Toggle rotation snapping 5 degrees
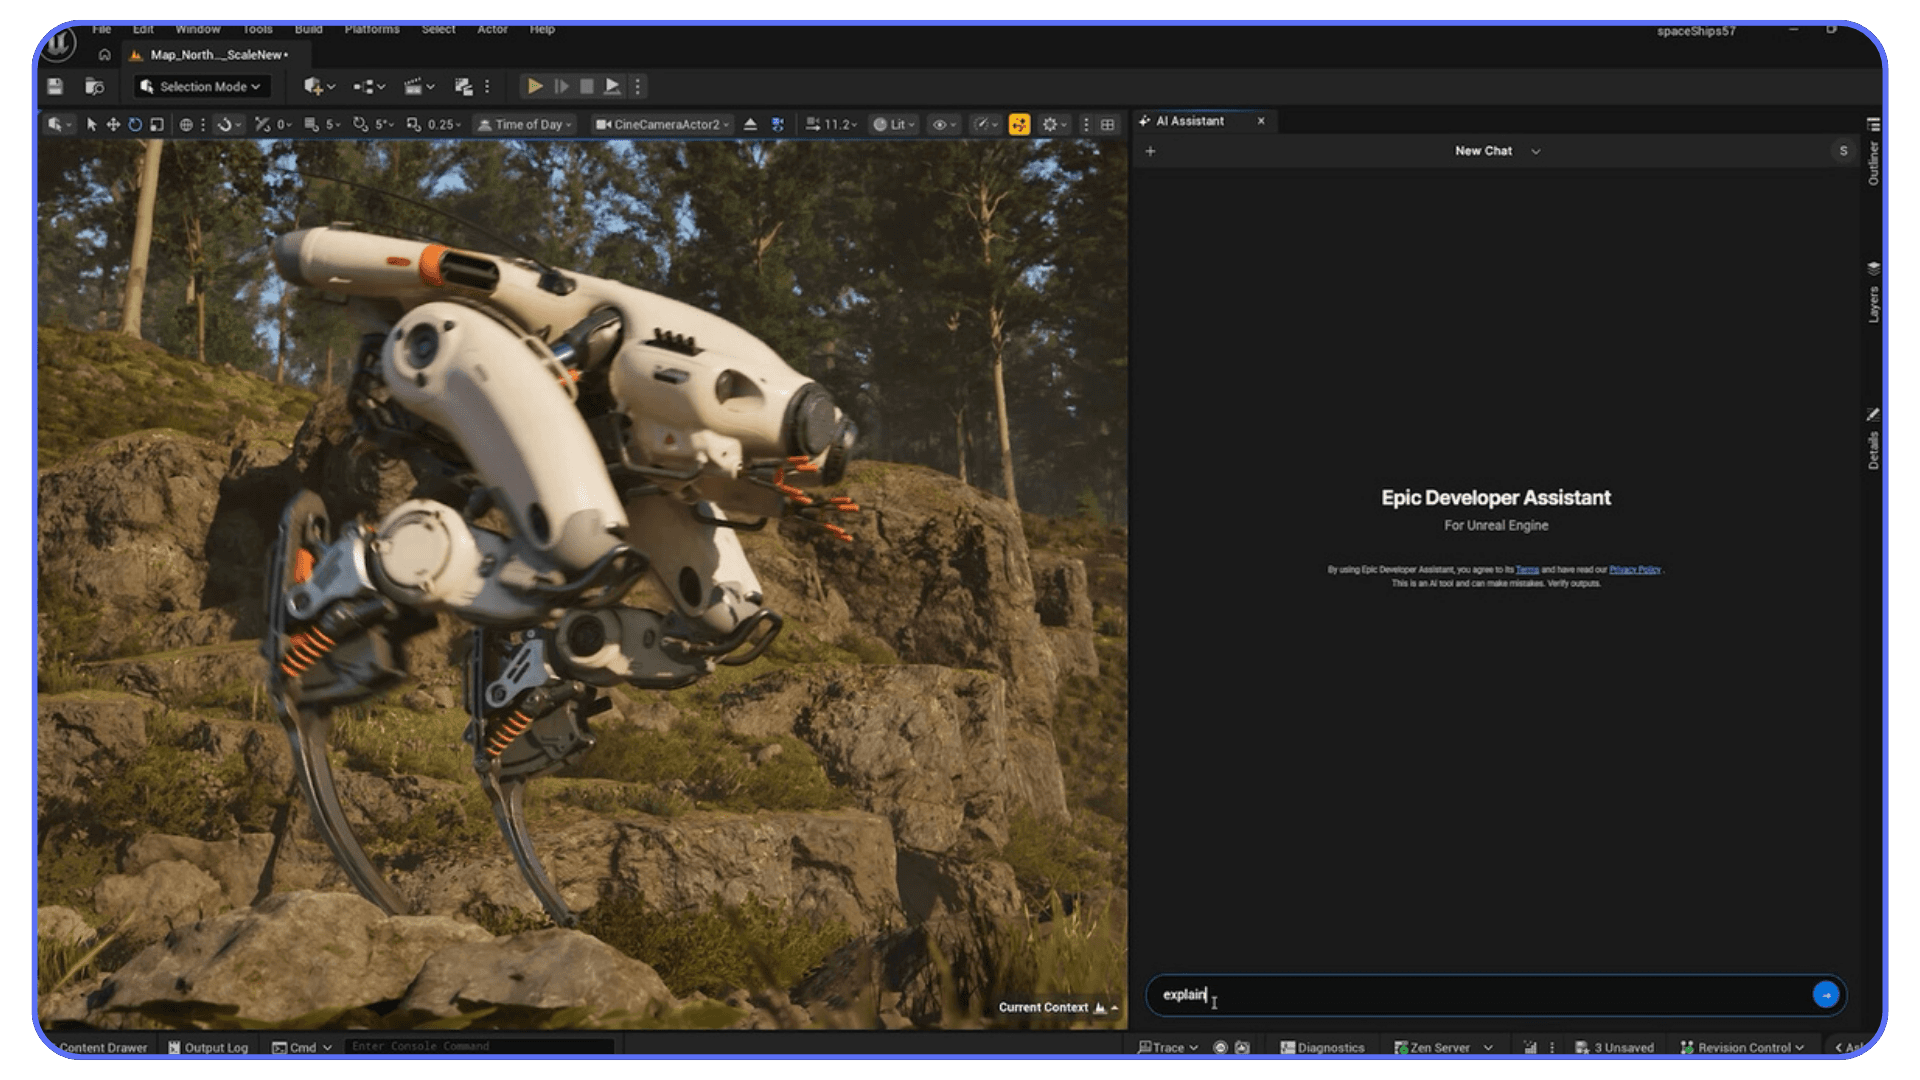Viewport: 1920px width, 1080px height. (372, 125)
